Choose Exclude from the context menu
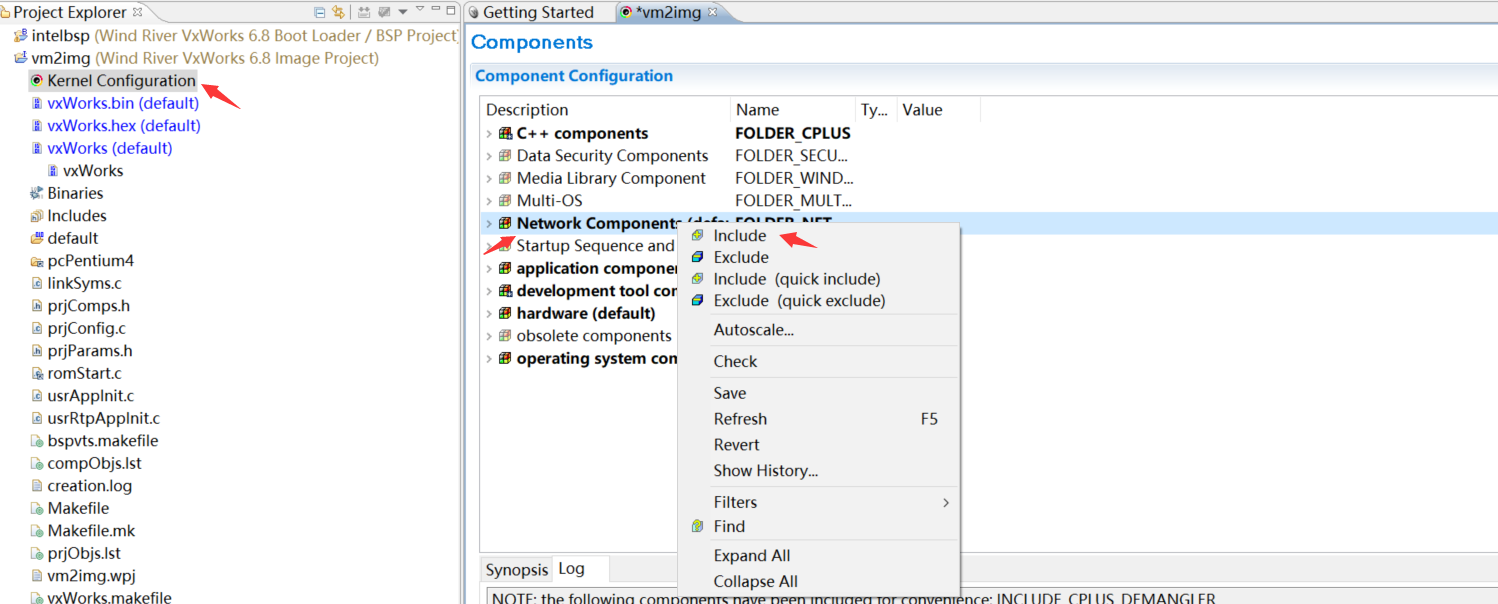Screen dimensions: 1498x604 pos(819,257)
